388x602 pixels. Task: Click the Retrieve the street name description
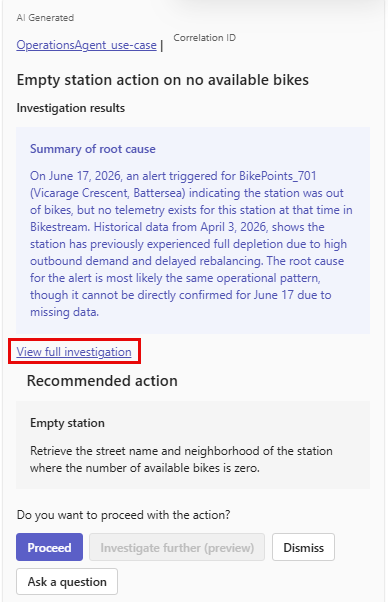(x=181, y=459)
